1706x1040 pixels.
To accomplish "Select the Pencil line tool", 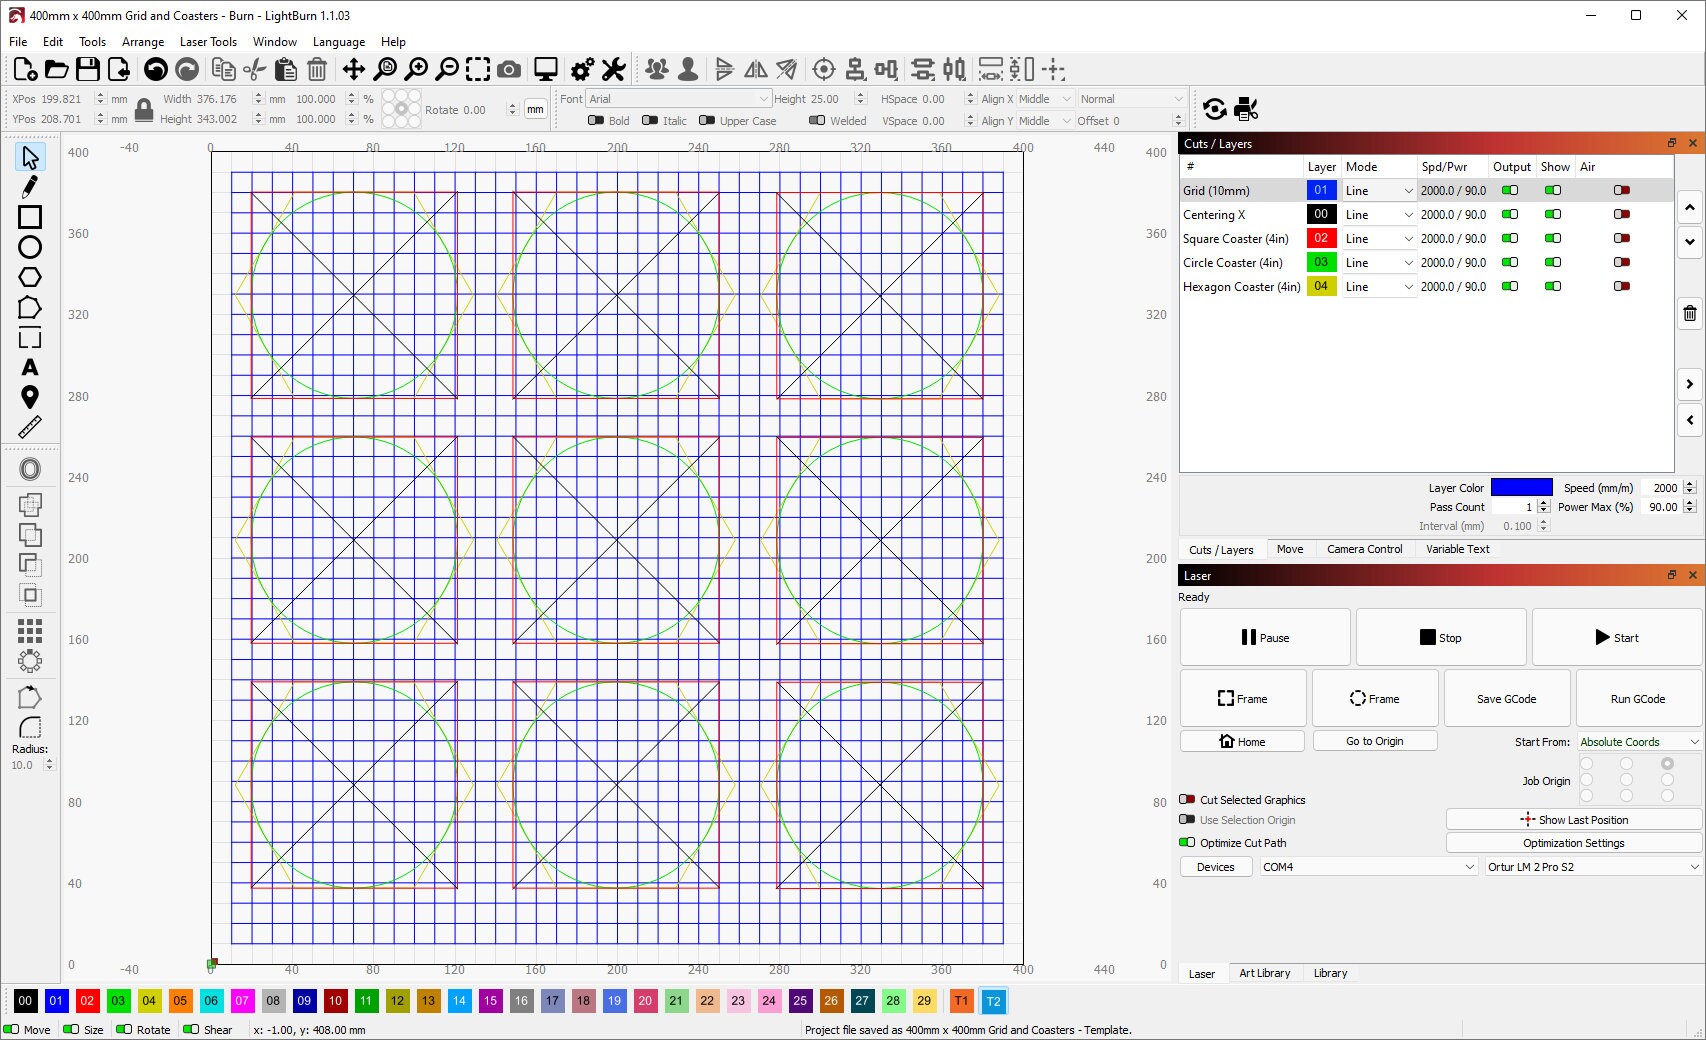I will [x=30, y=187].
